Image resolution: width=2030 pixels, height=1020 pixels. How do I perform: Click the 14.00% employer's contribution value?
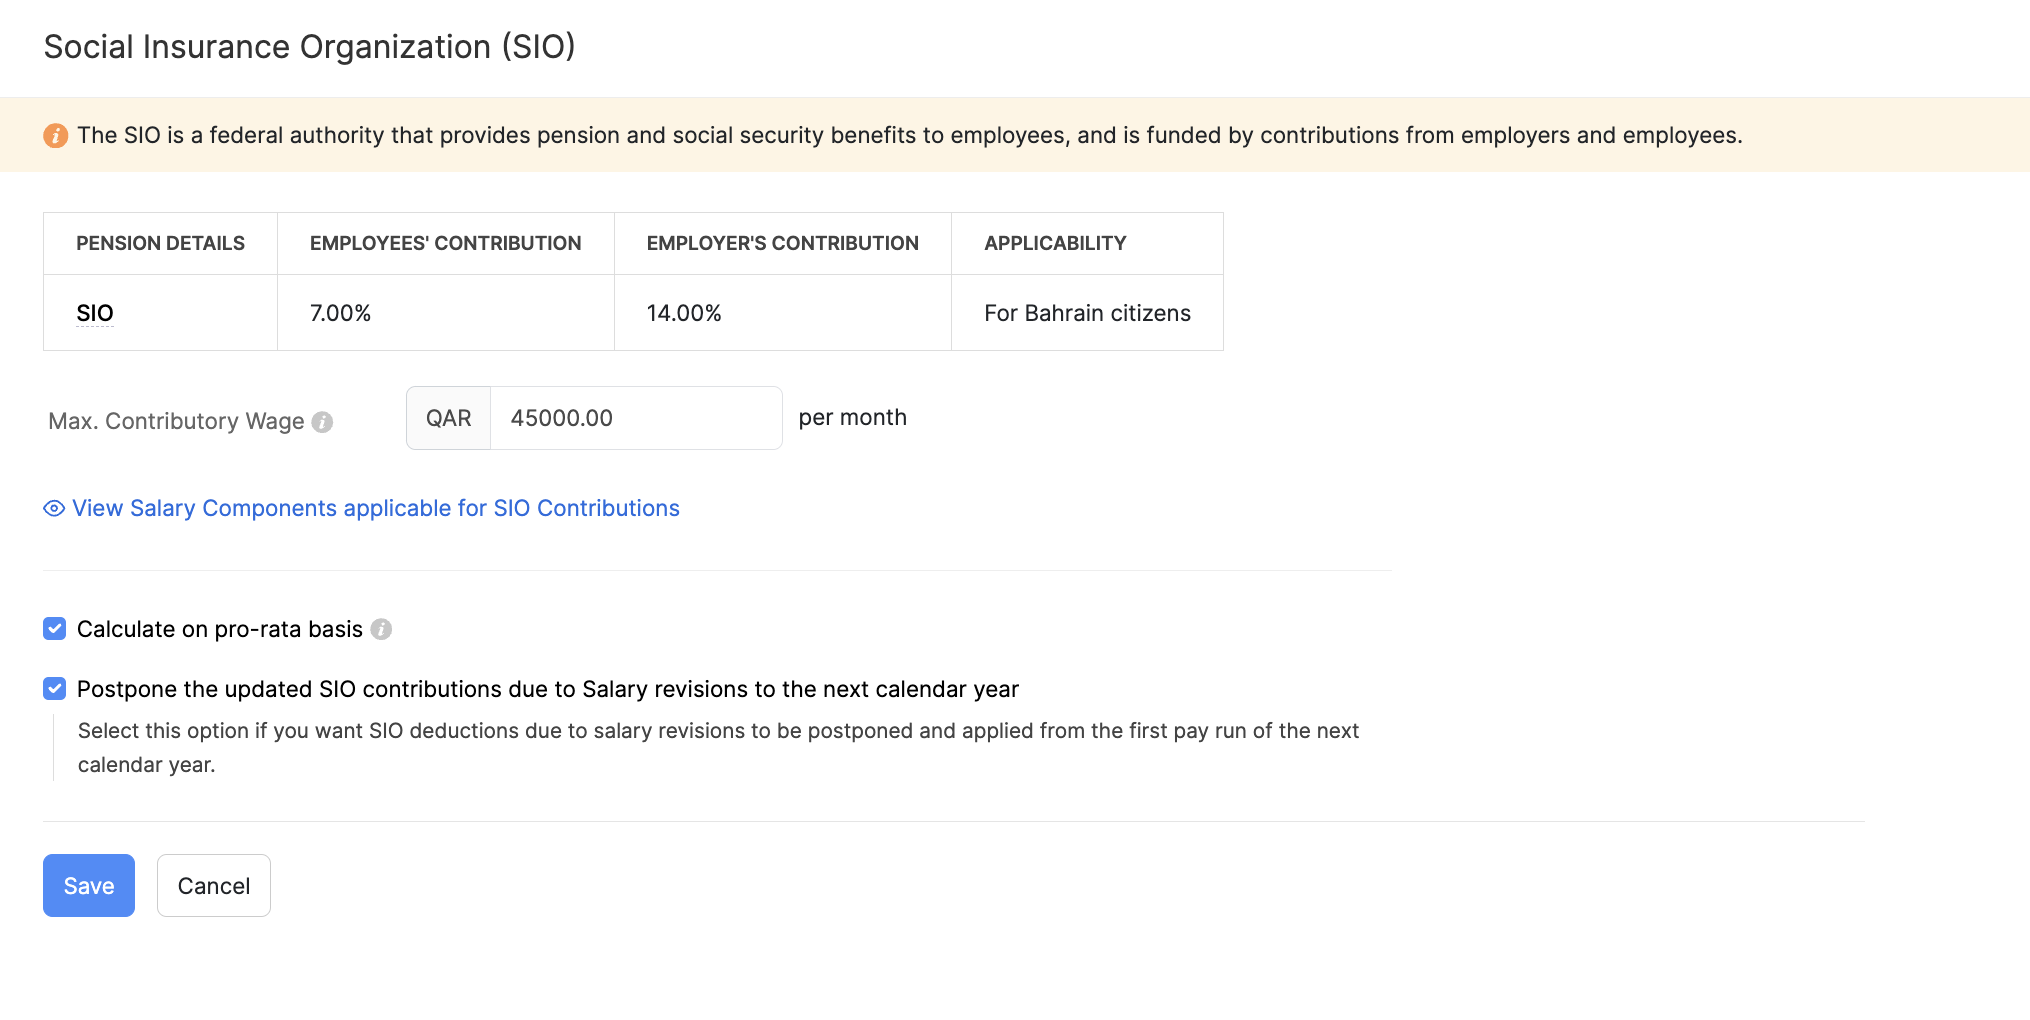coord(684,313)
